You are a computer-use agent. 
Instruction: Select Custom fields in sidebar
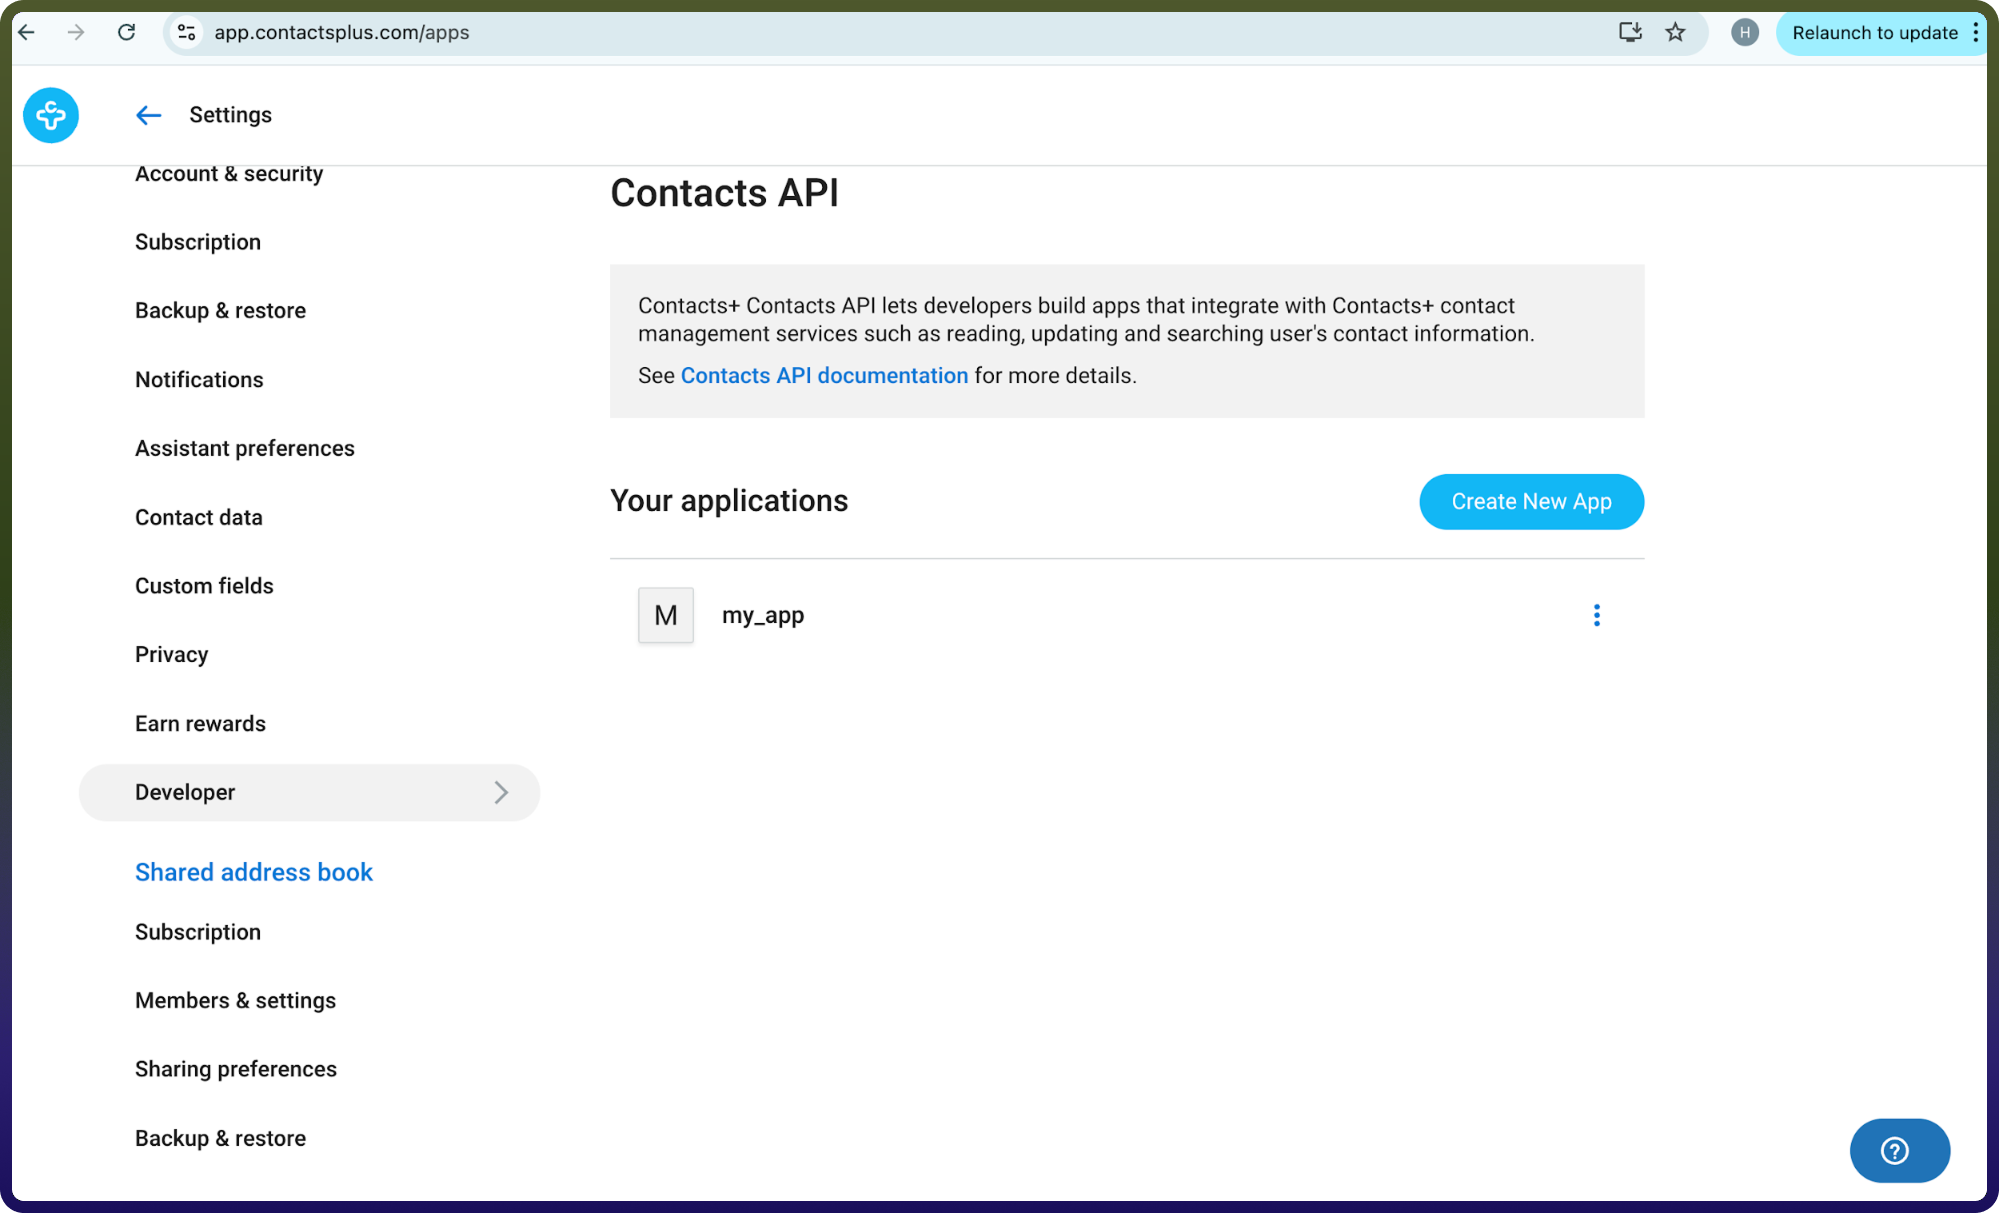coord(204,586)
